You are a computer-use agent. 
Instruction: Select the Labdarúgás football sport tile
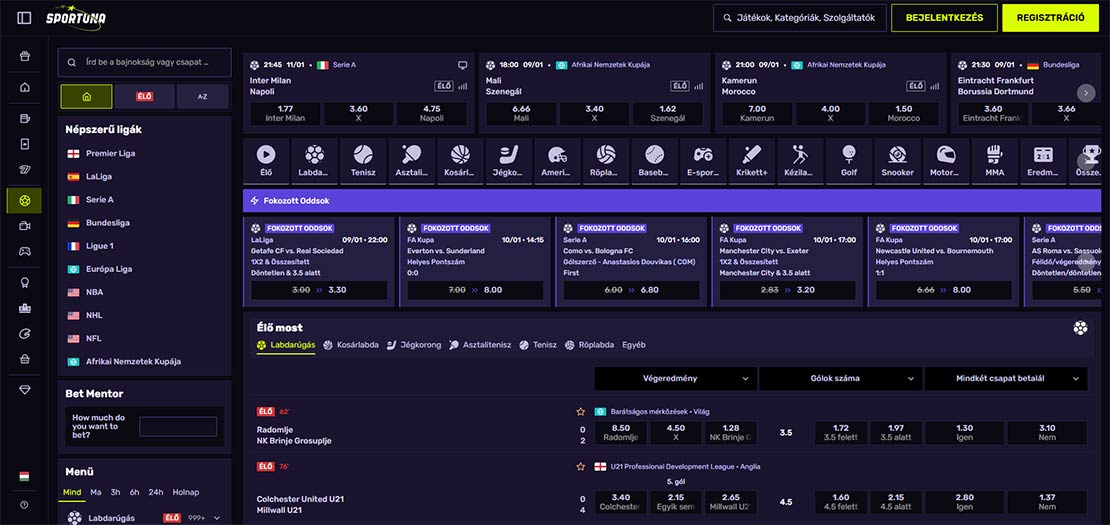(x=314, y=161)
